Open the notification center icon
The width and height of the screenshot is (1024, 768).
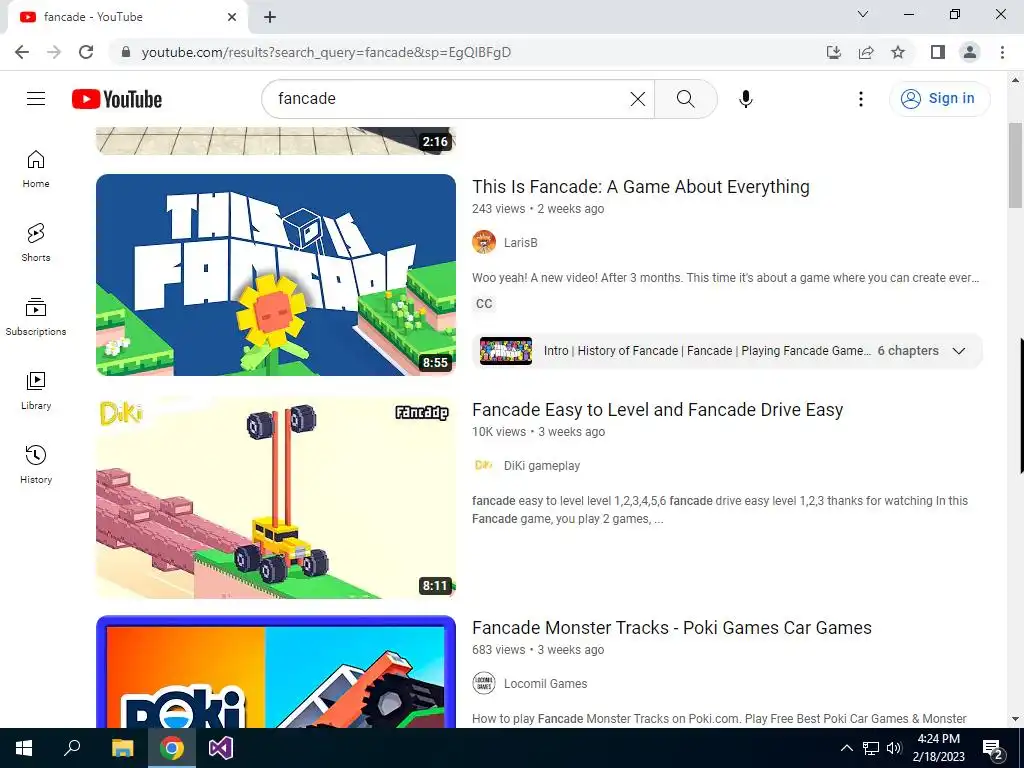(993, 750)
